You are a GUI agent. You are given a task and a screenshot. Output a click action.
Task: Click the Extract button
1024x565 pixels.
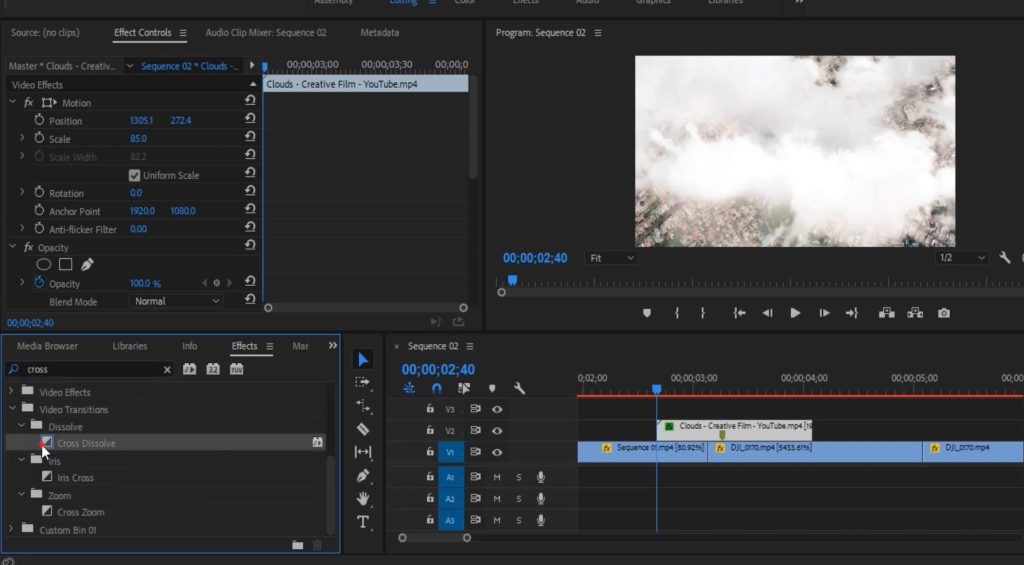coord(915,313)
